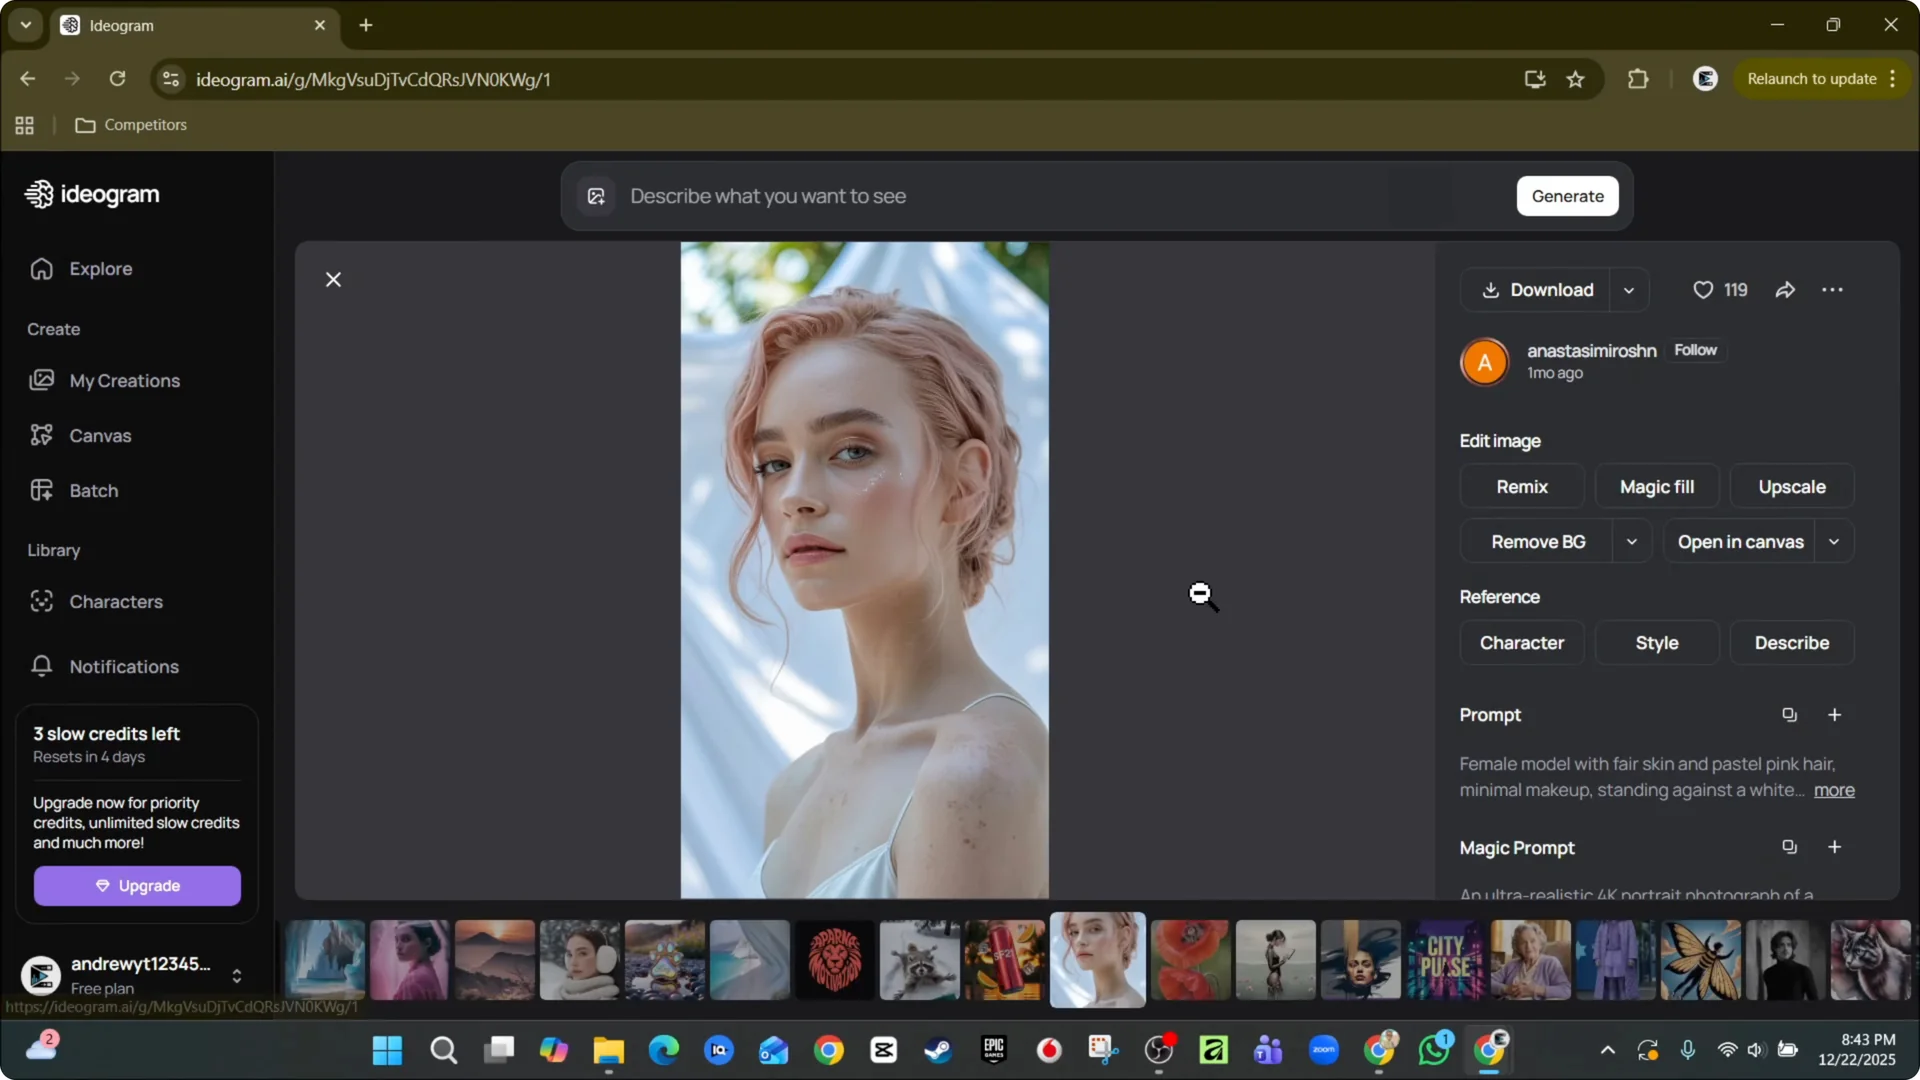Like the image with the heart

1703,289
